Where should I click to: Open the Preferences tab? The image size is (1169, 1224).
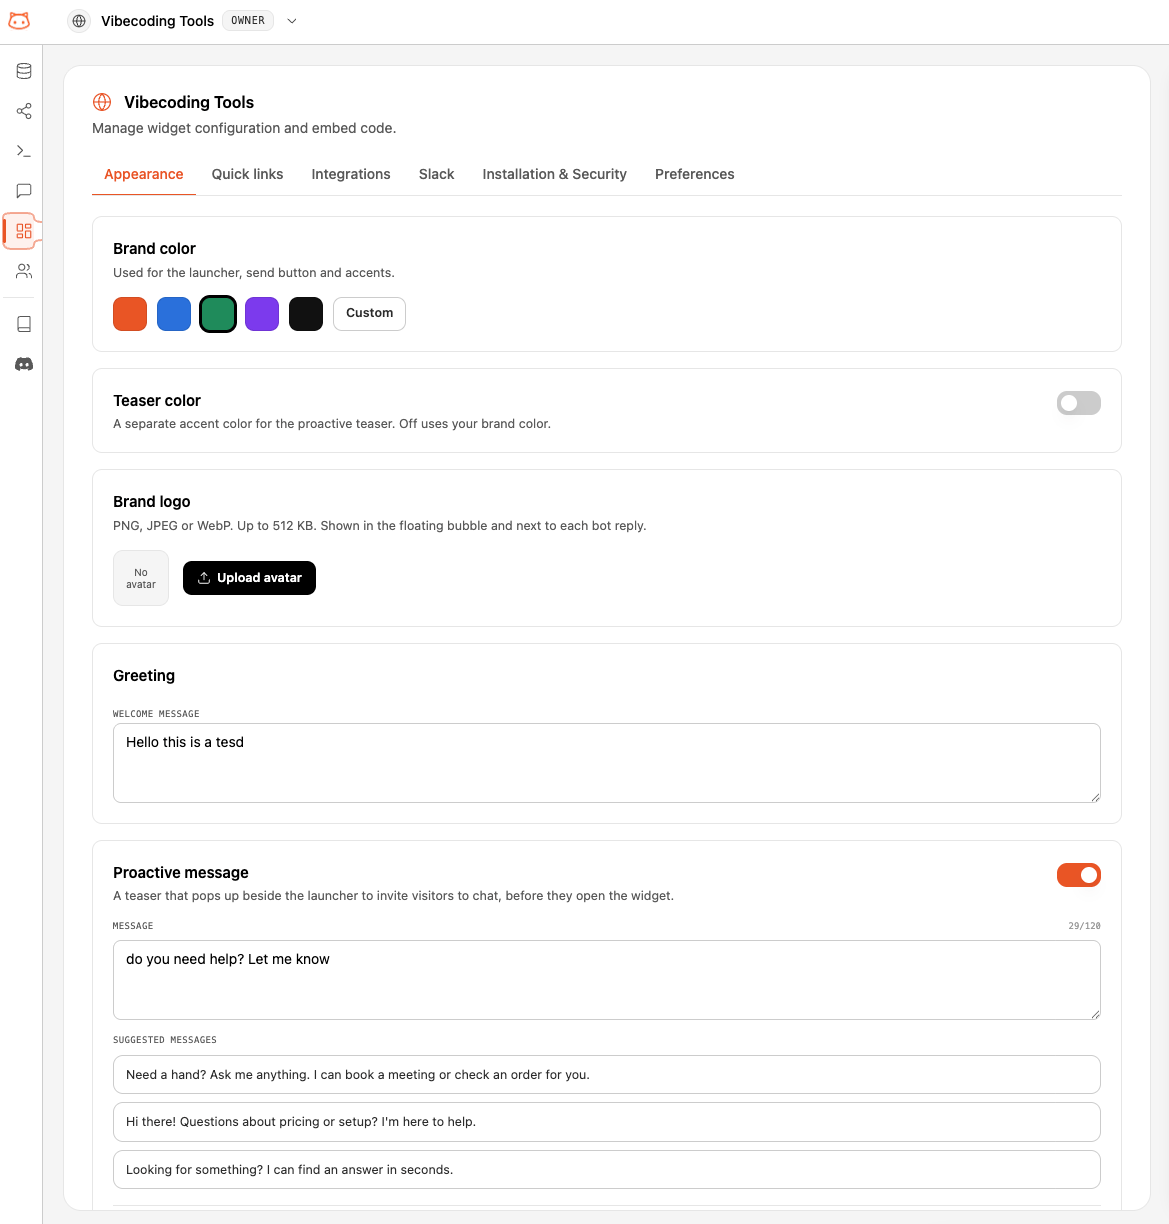pos(695,174)
